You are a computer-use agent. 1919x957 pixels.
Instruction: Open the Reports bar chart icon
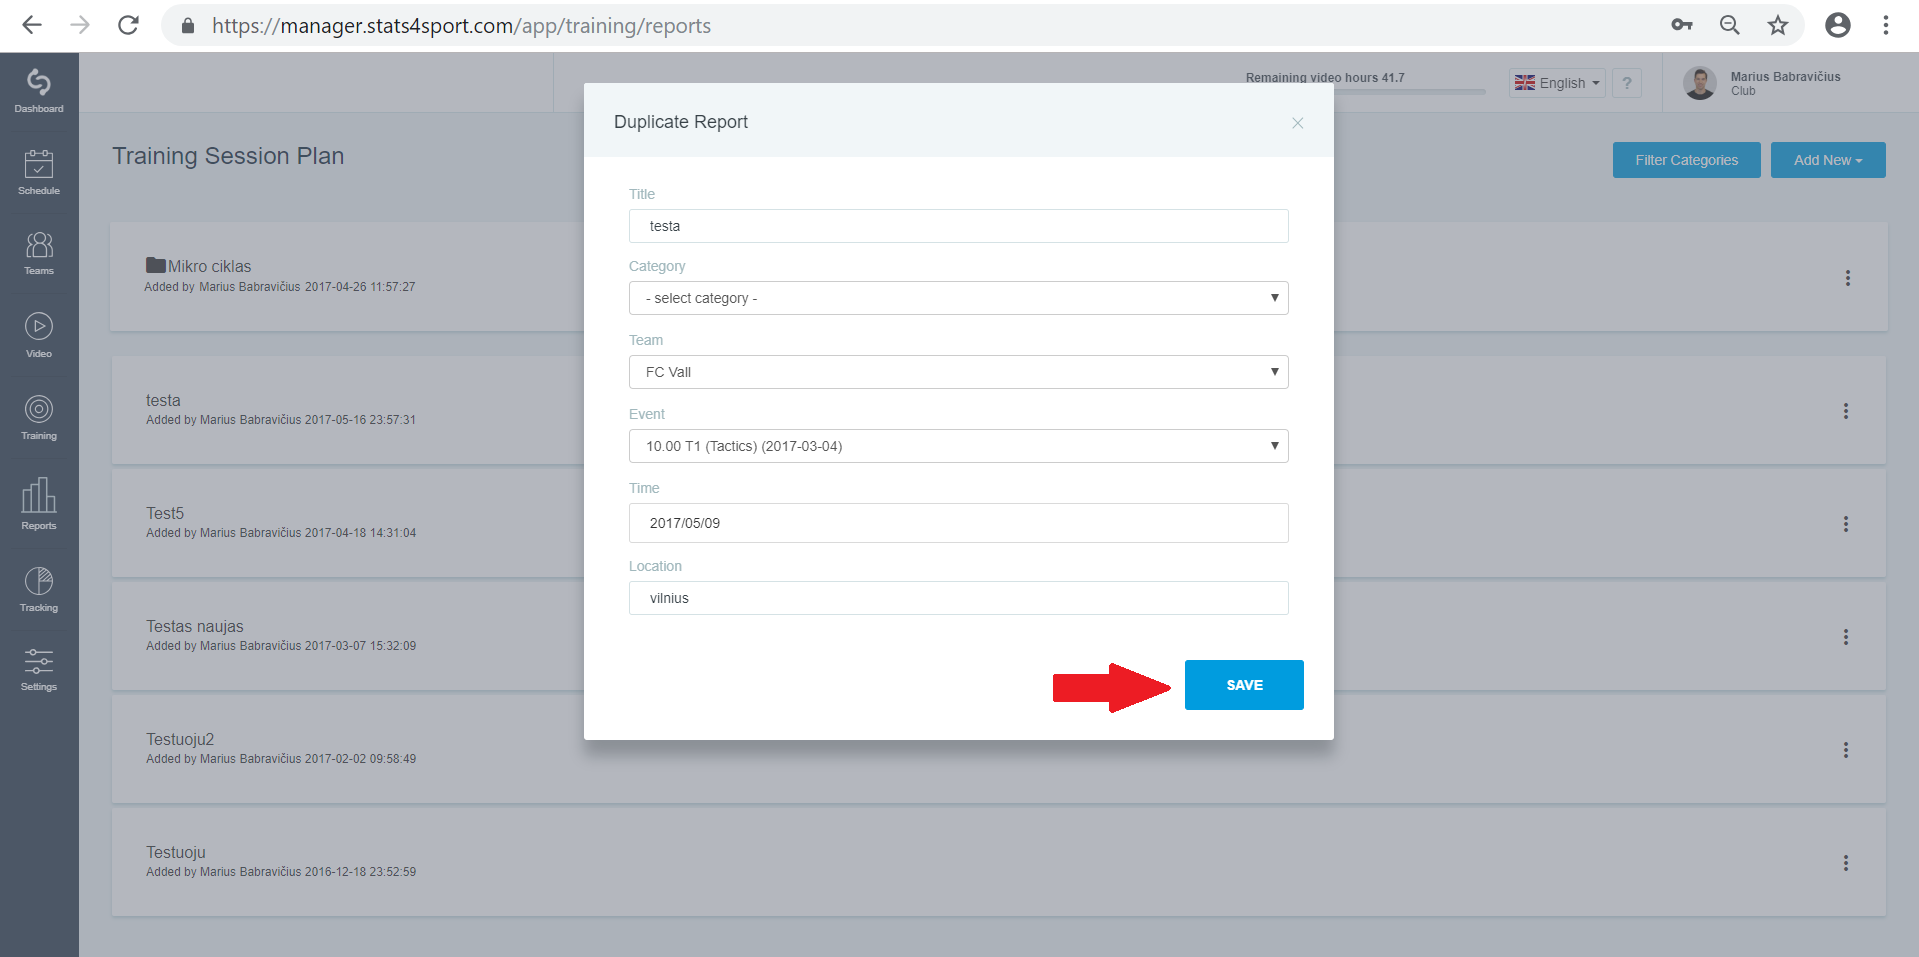39,503
